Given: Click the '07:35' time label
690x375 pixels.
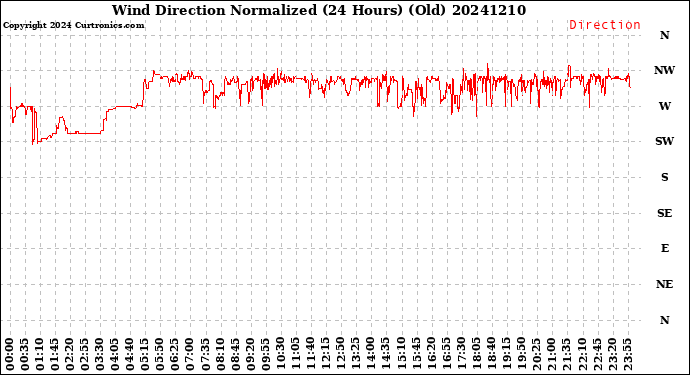Looking at the screenshot, I should click(206, 354).
